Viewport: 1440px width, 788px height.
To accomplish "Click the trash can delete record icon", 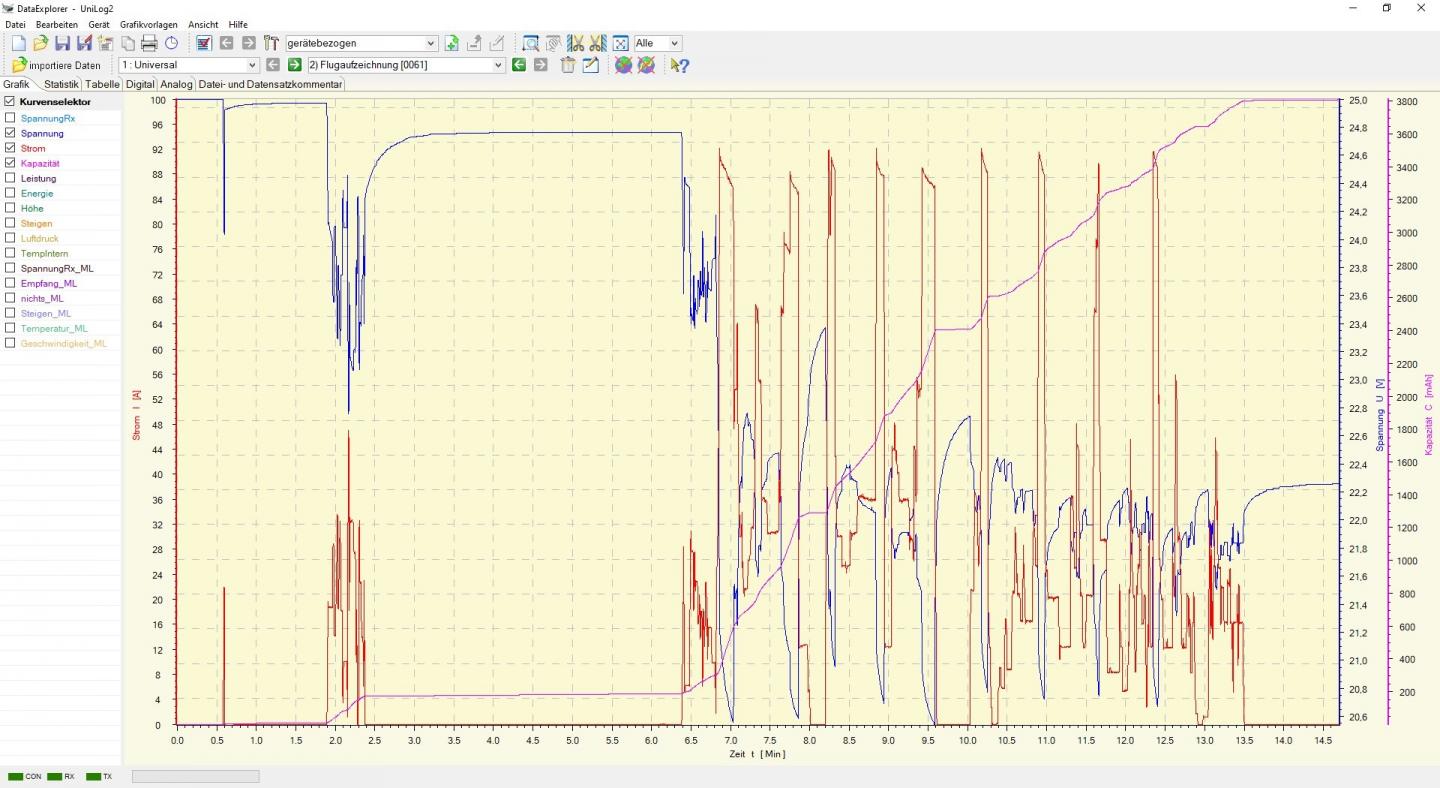I will point(568,65).
